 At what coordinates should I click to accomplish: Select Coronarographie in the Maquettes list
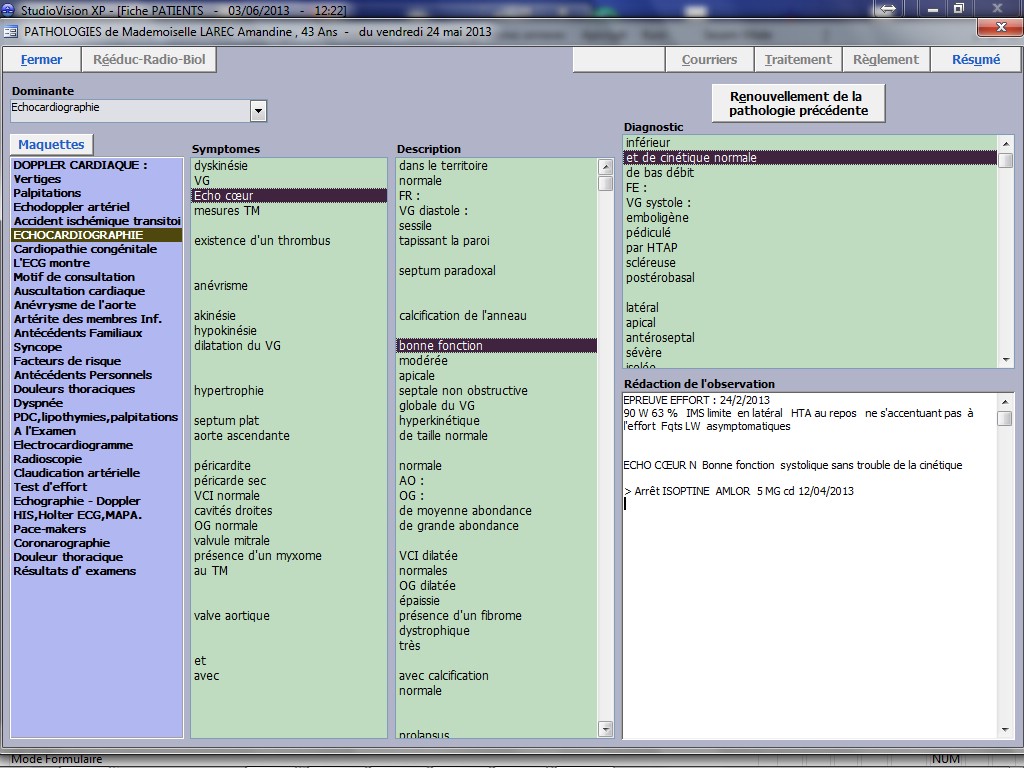61,543
